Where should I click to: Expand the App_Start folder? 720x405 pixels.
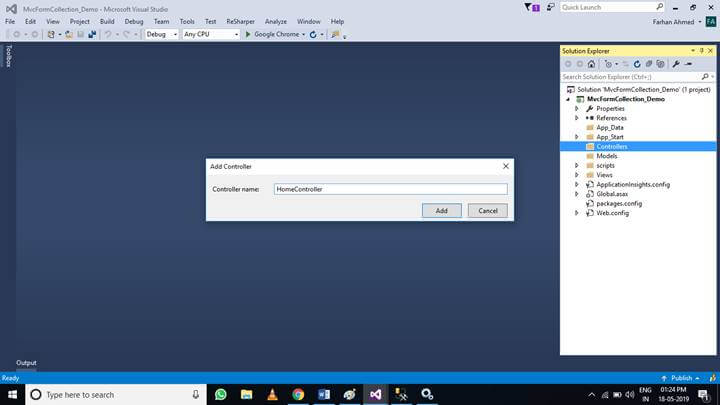click(577, 137)
